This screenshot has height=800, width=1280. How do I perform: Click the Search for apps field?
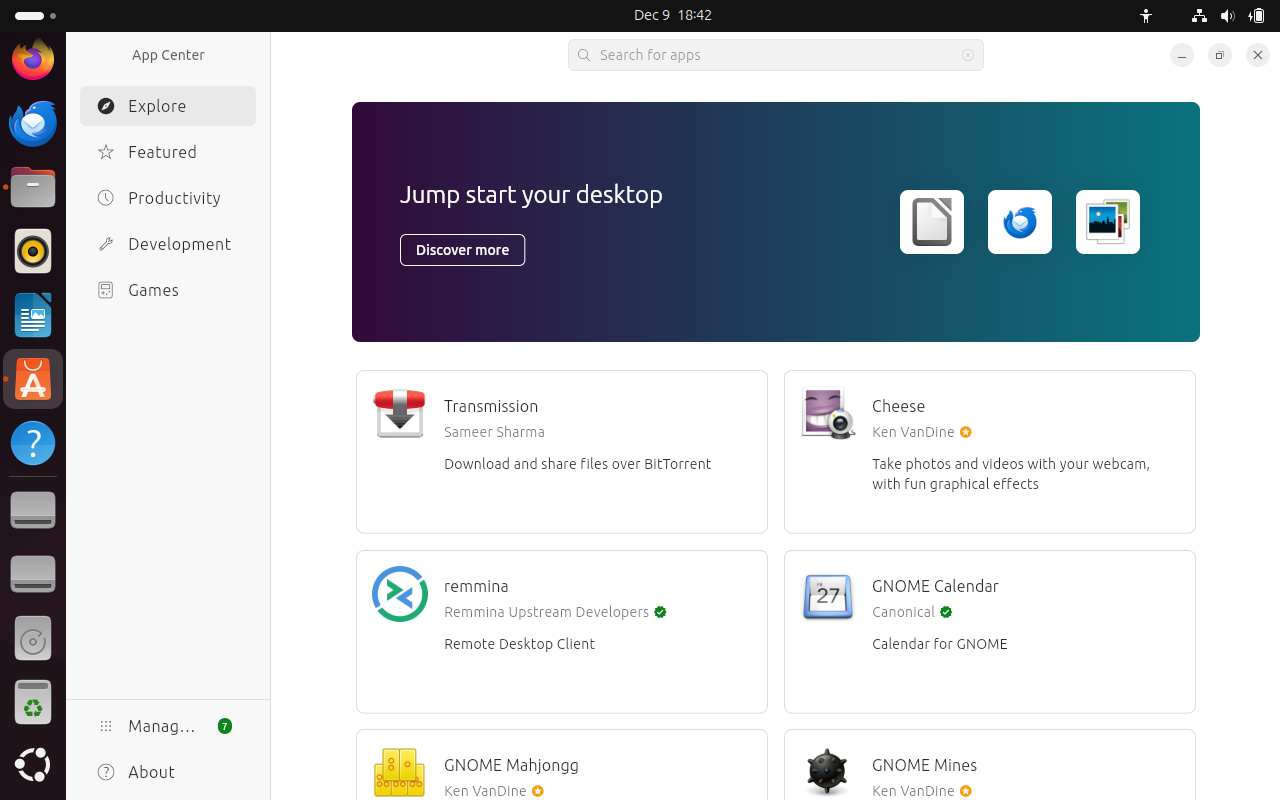tap(775, 55)
